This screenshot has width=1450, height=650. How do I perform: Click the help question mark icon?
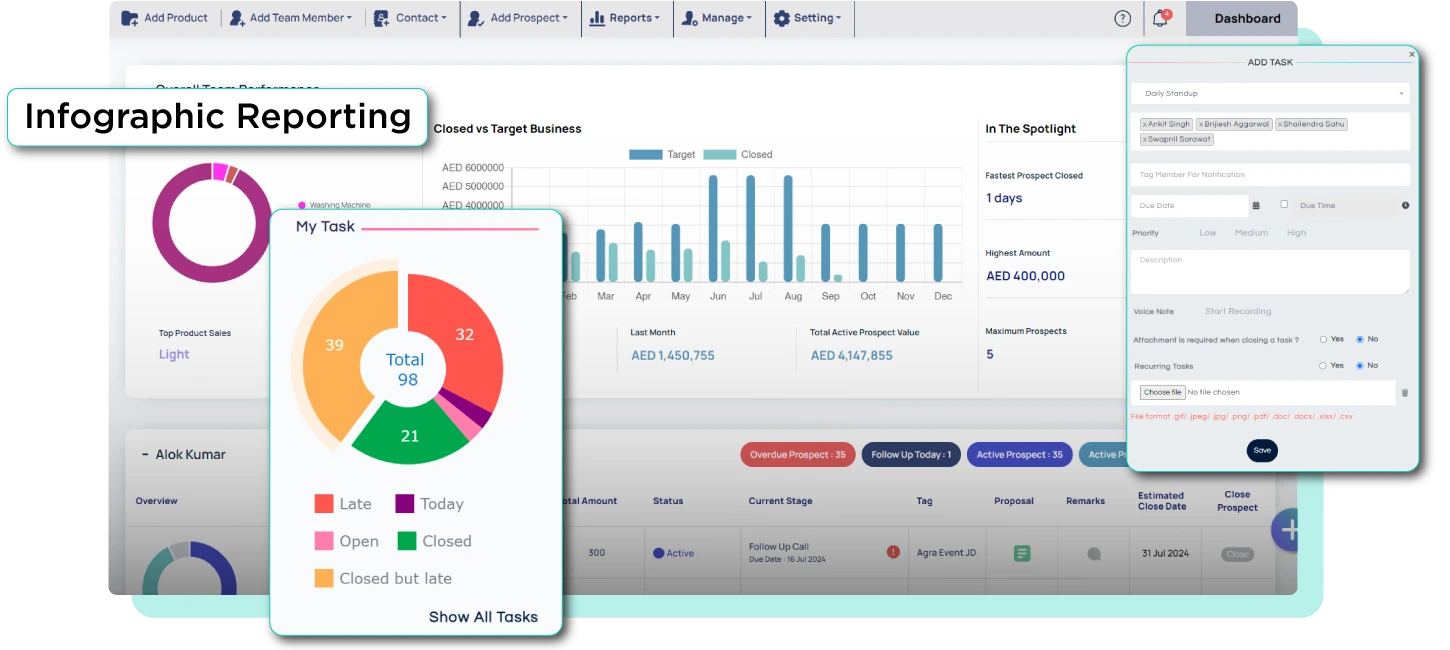tap(1123, 18)
